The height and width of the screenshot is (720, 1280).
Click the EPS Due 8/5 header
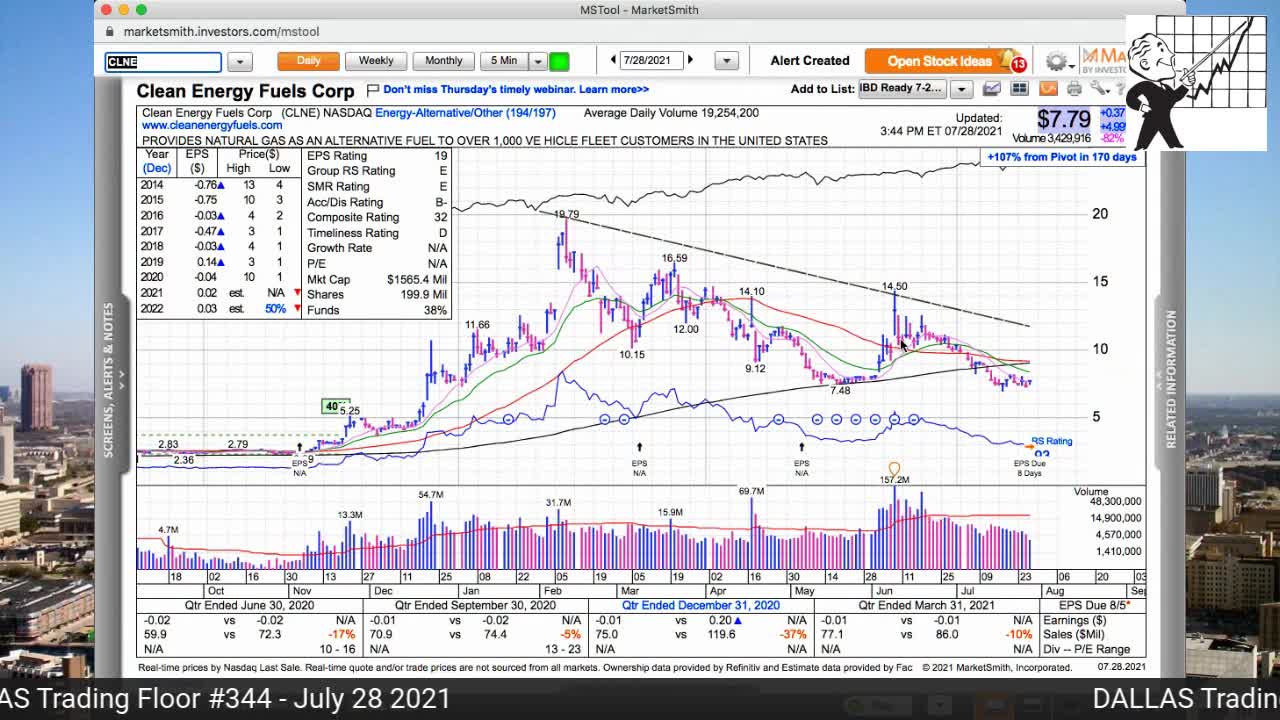(1095, 606)
